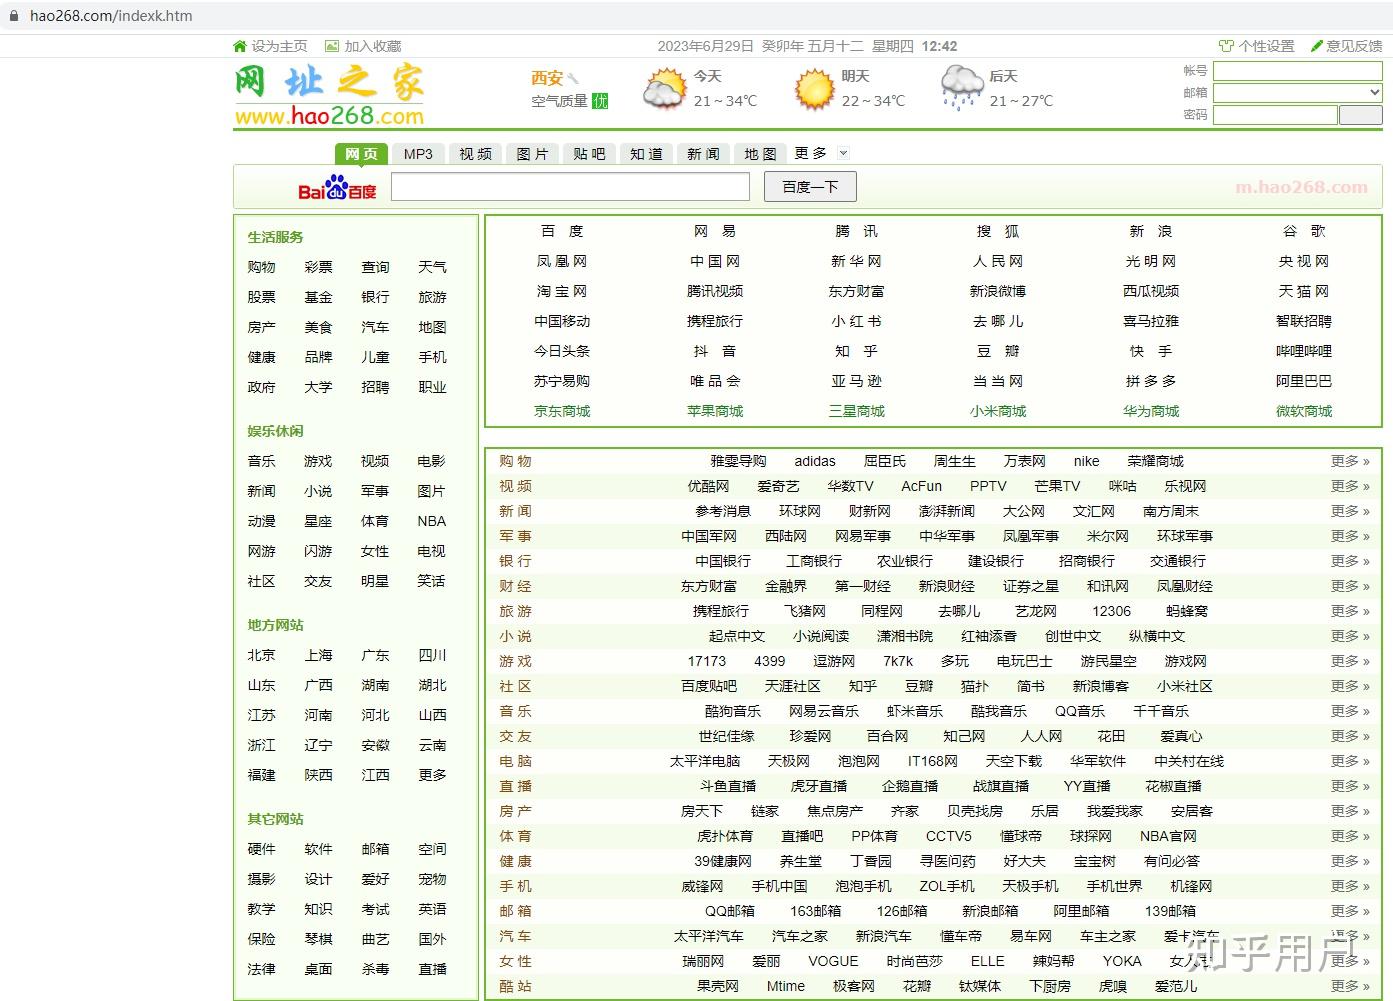Click the green 优 air quality badge
Screen dimensions: 1393x1001
600,101
